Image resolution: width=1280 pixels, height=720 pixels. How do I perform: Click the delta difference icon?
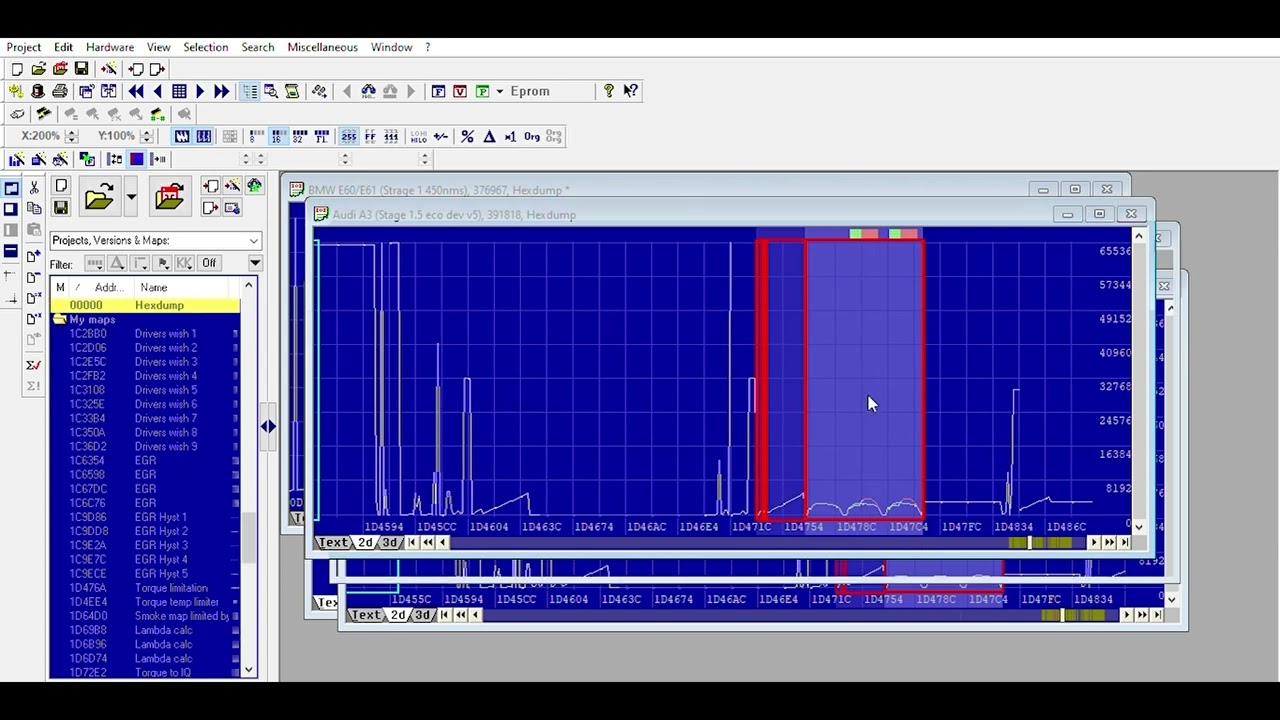pos(489,136)
